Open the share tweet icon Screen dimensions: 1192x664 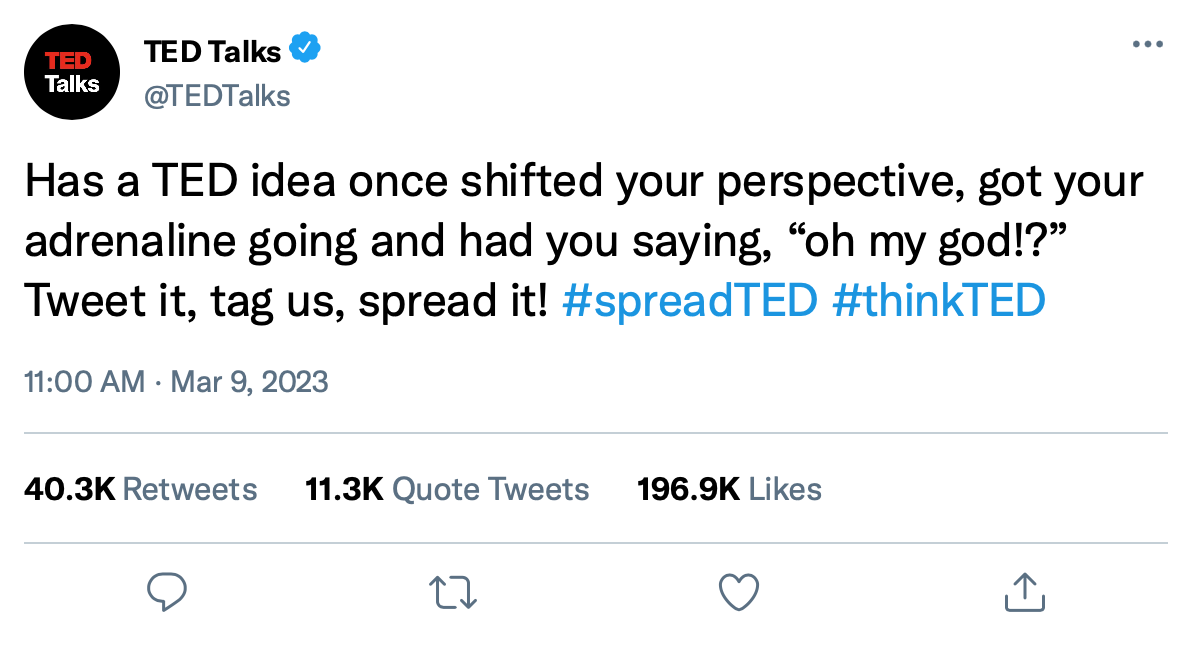(x=1024, y=591)
